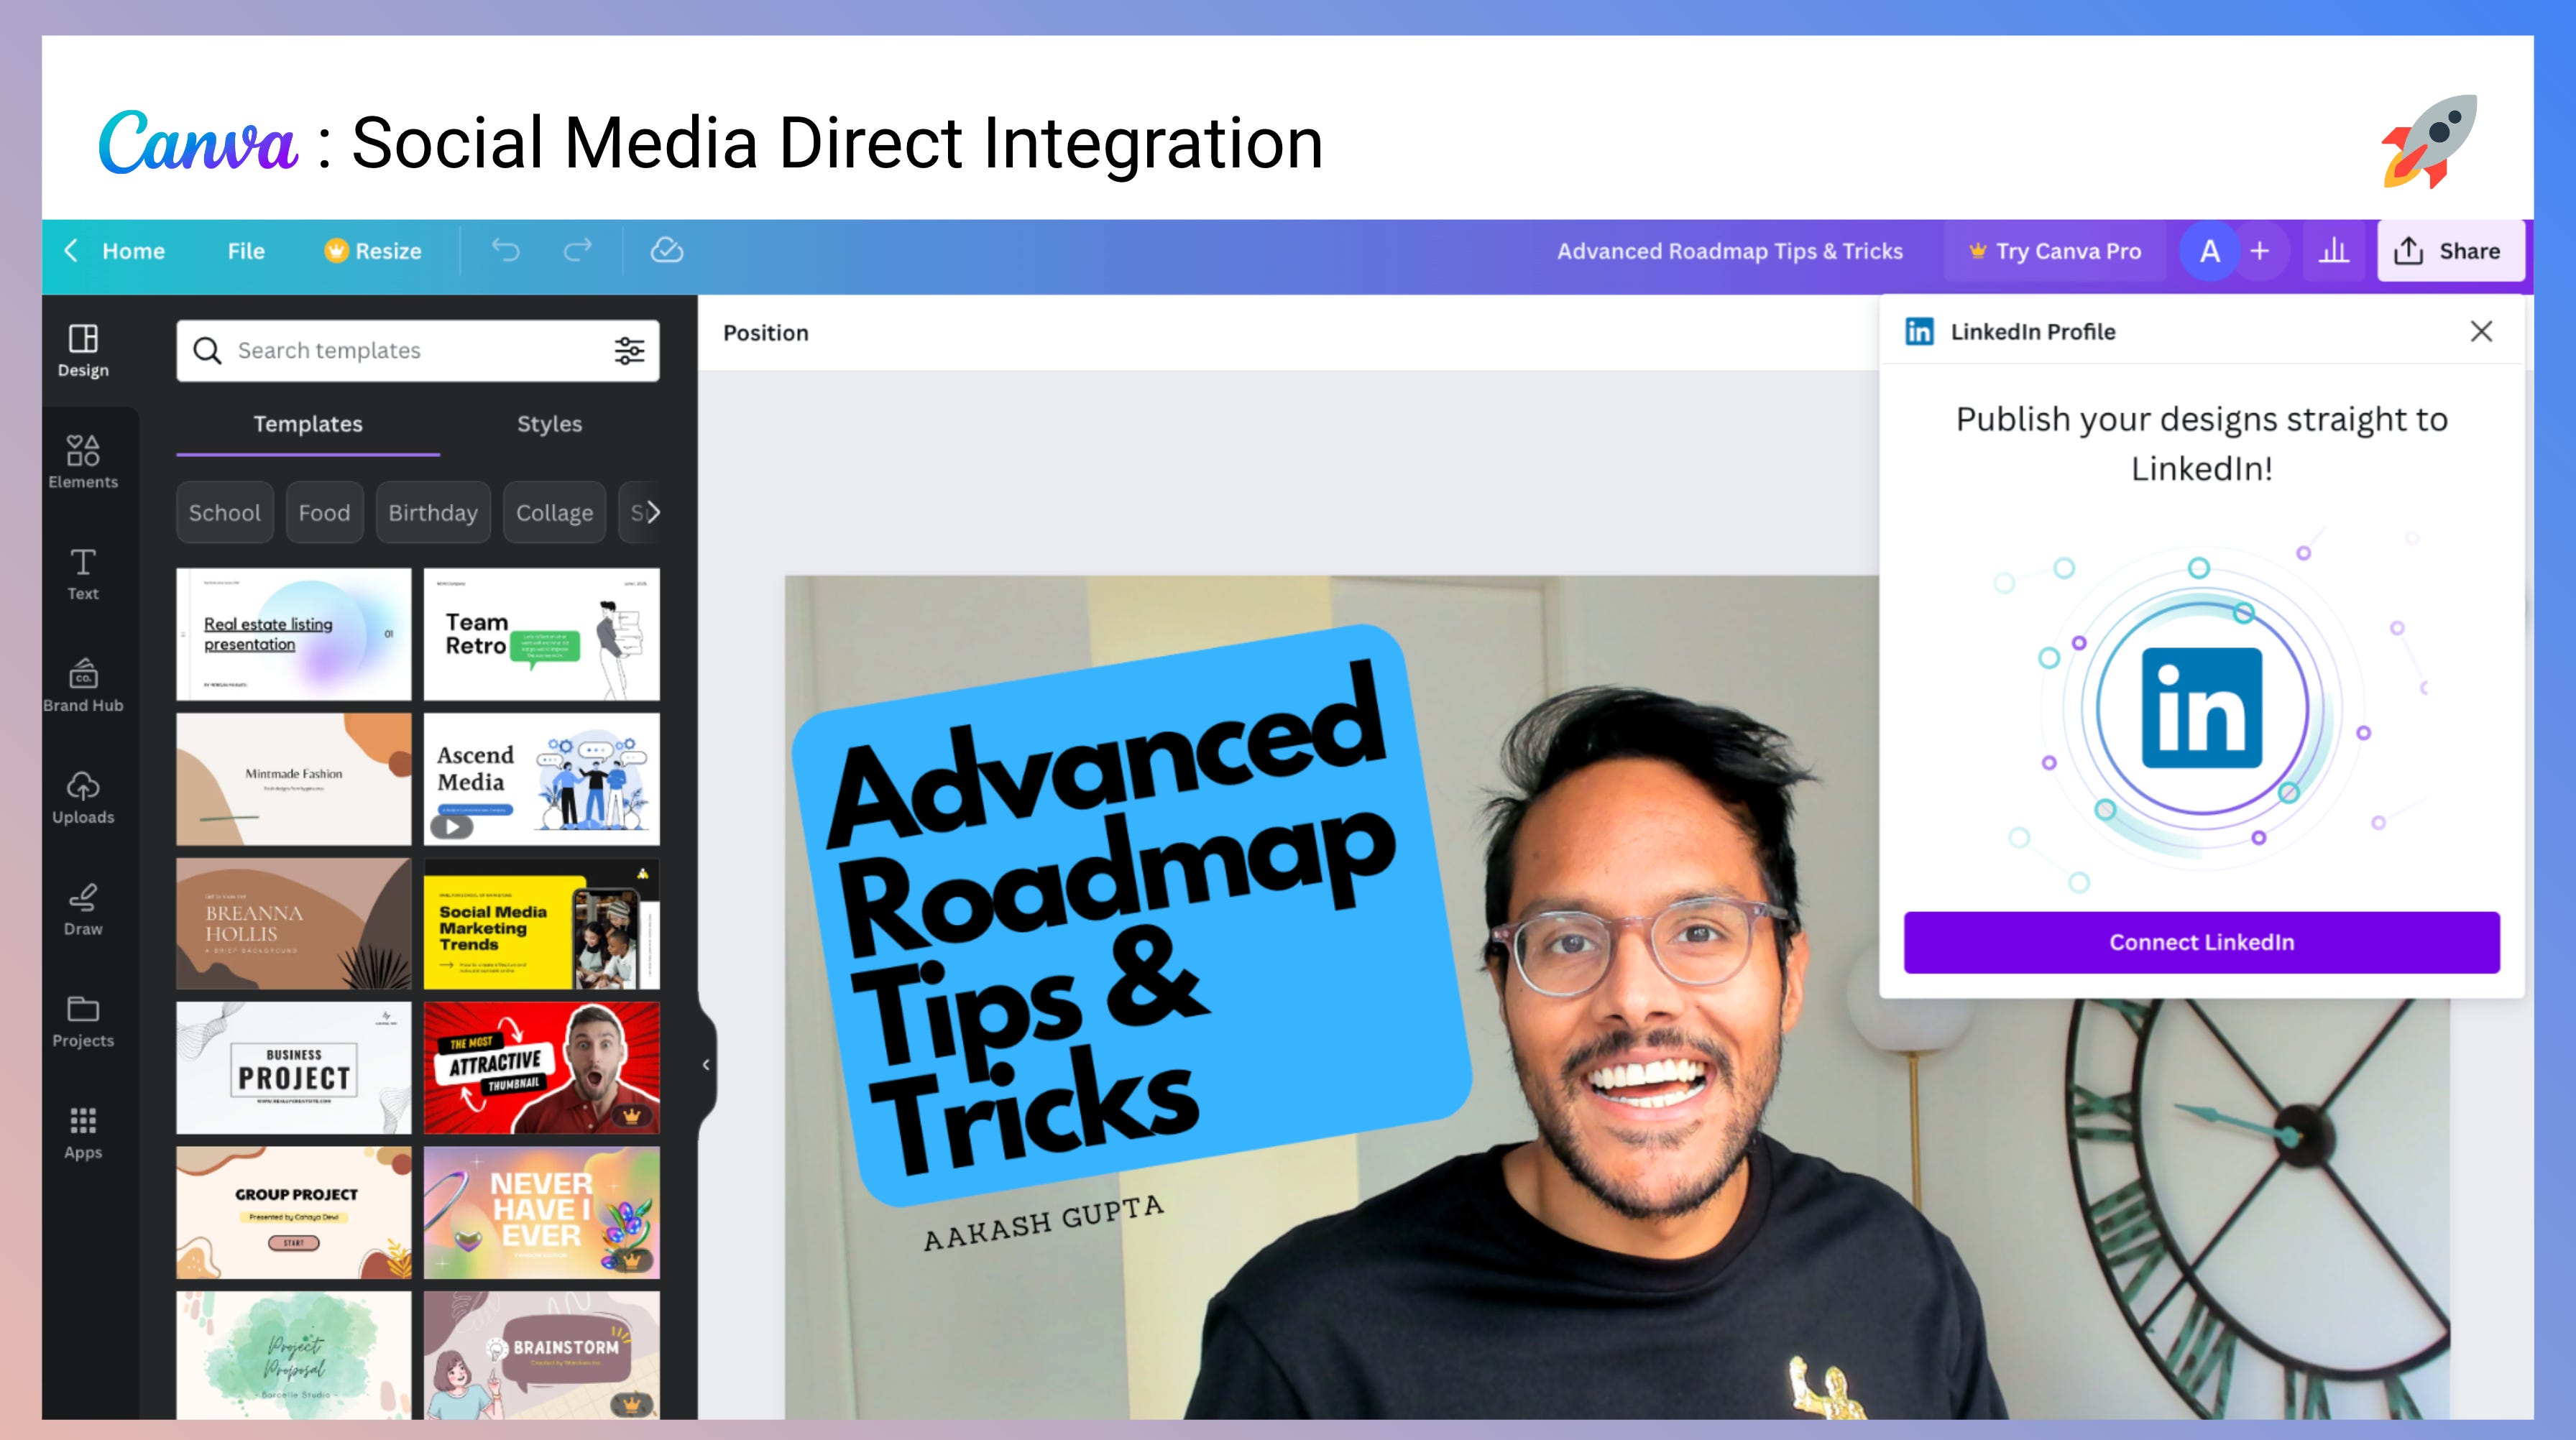
Task: Open the Design panel in sidebar
Action: (83, 351)
